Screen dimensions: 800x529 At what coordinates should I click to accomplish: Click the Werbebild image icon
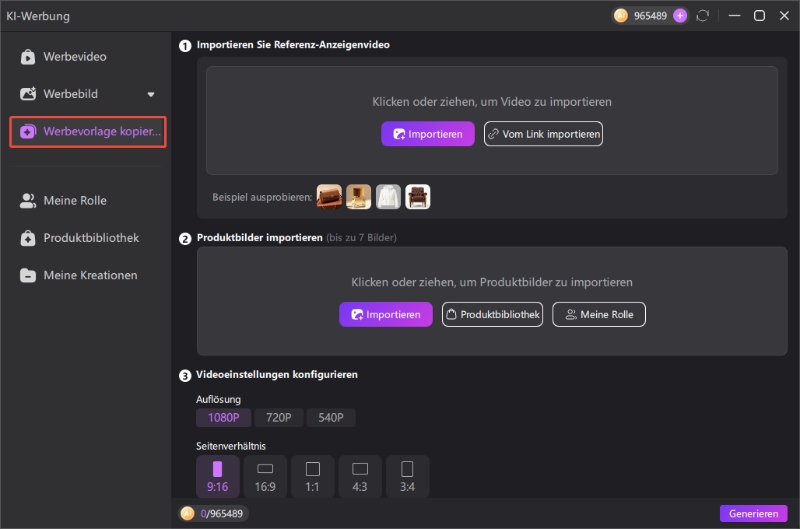point(28,94)
